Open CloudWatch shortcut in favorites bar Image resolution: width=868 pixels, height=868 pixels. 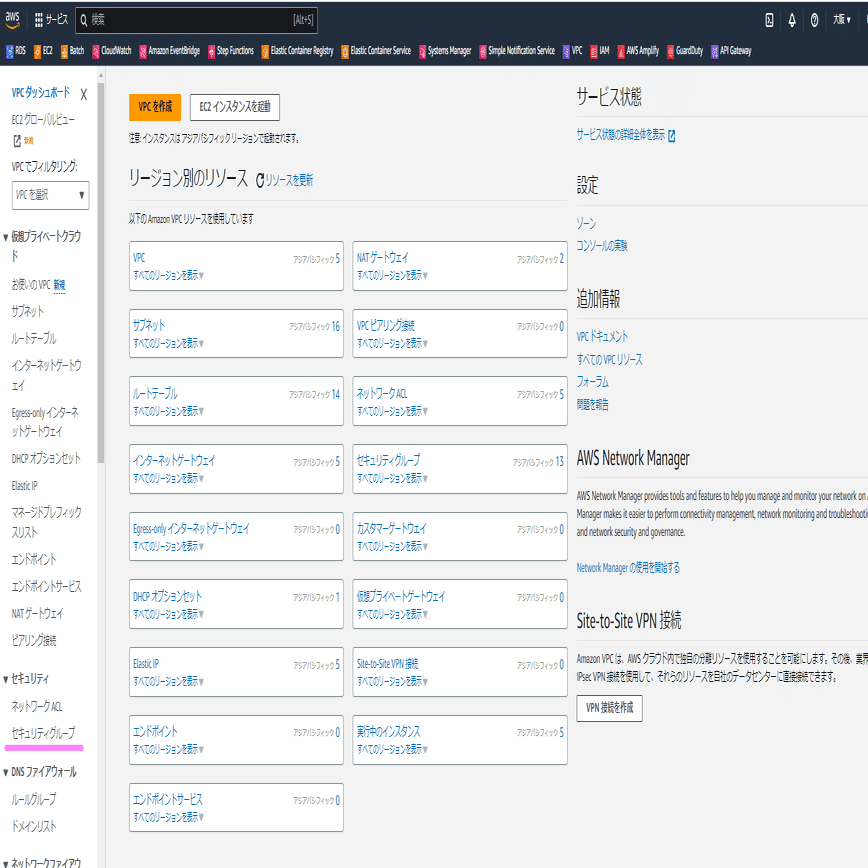click(x=111, y=51)
